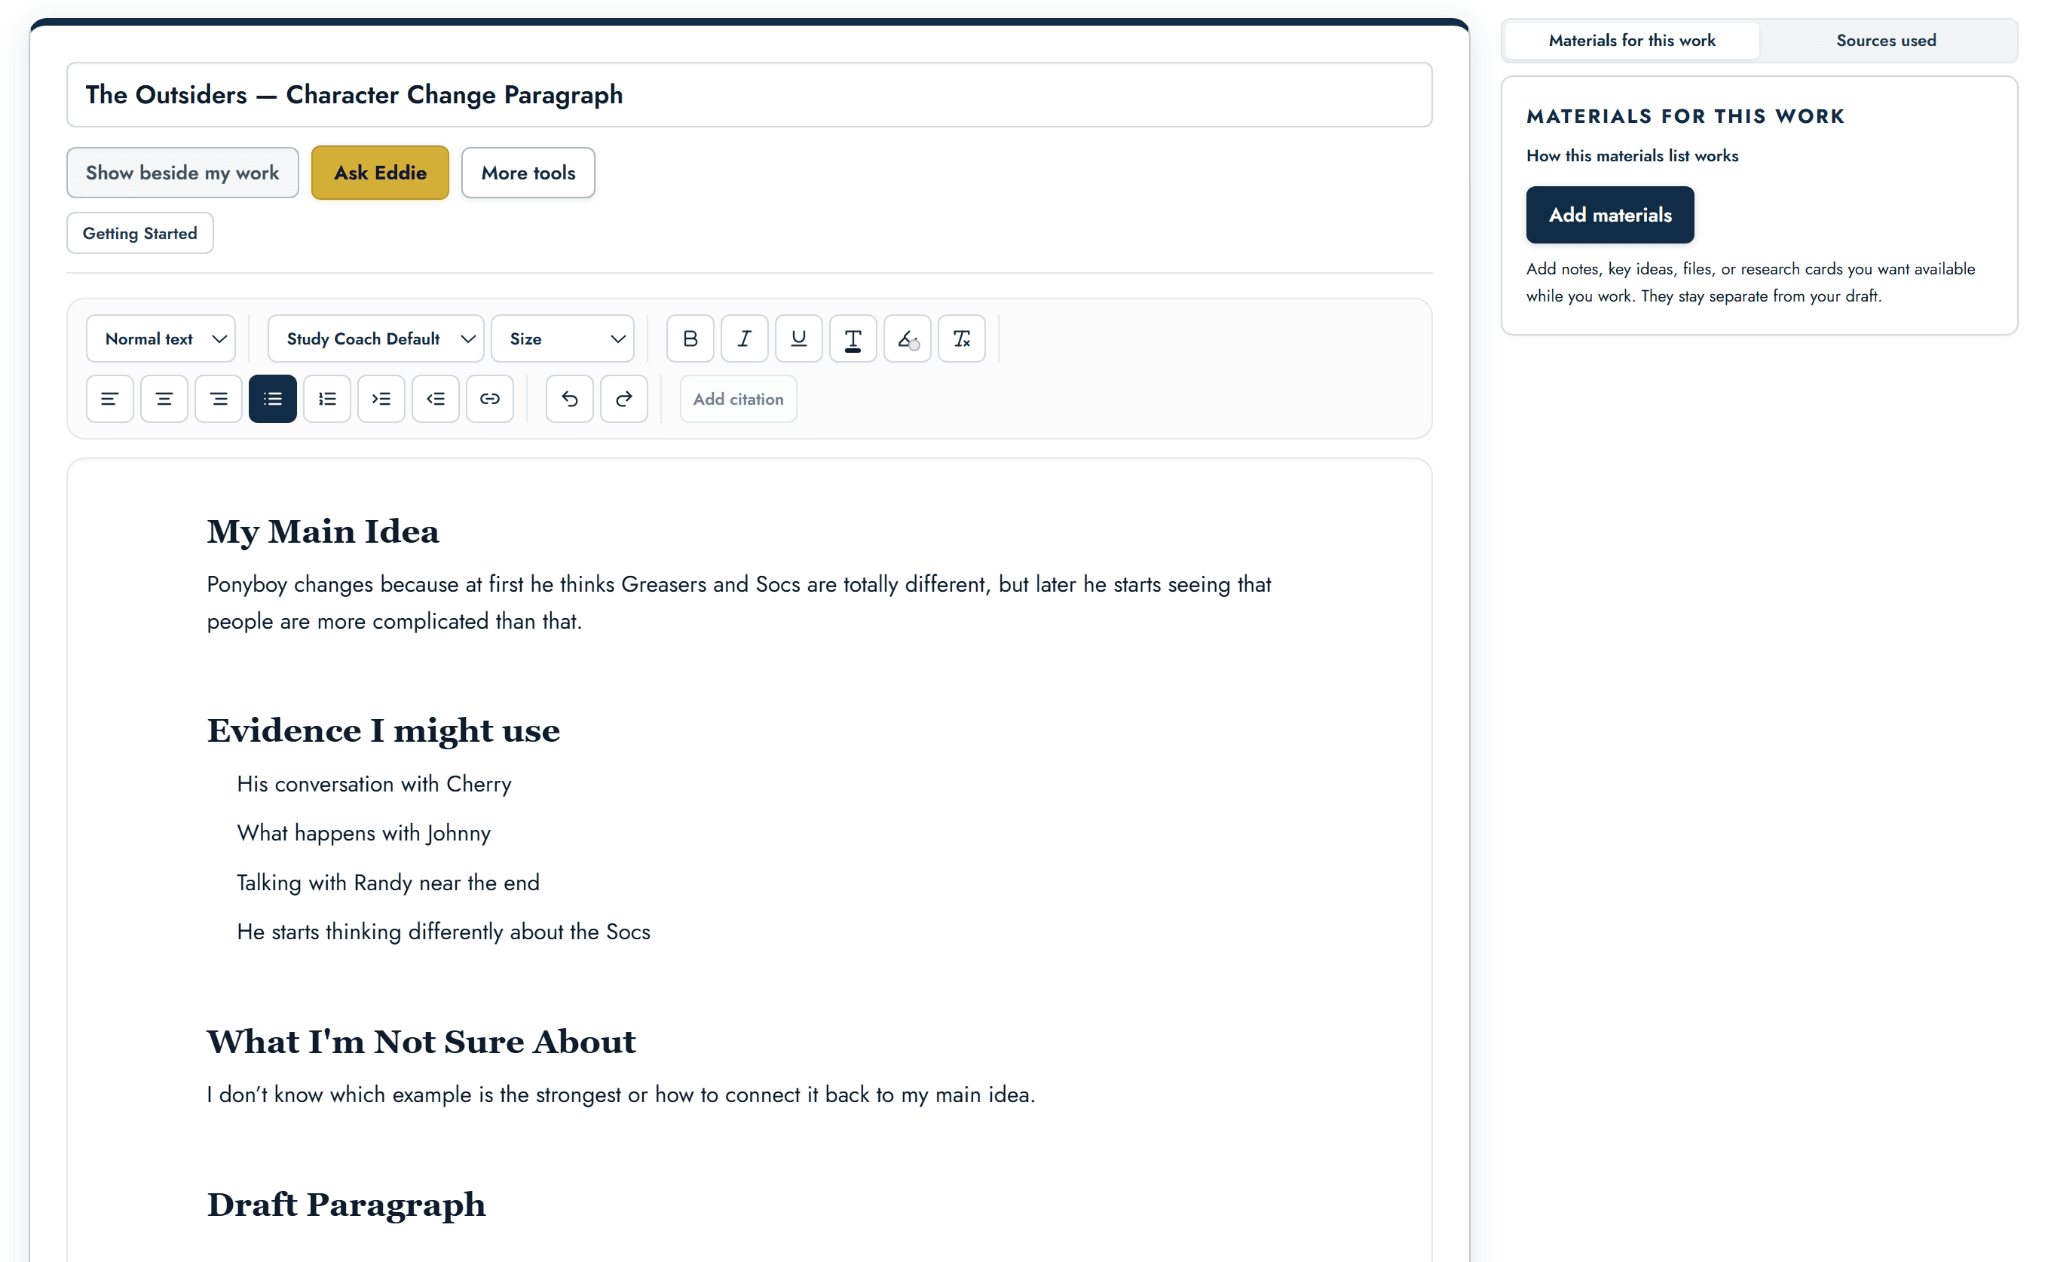Click 'Talking with Randy near the end'
This screenshot has width=2048, height=1262.
pos(388,882)
